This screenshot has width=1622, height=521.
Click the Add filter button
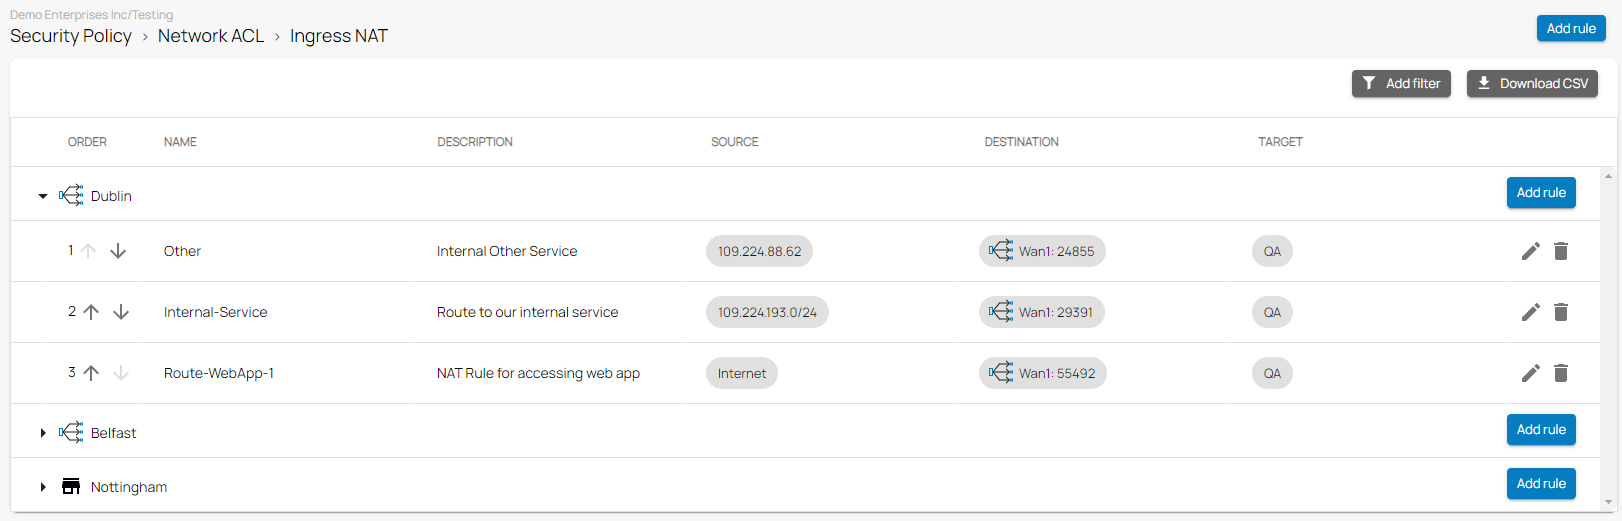1401,84
